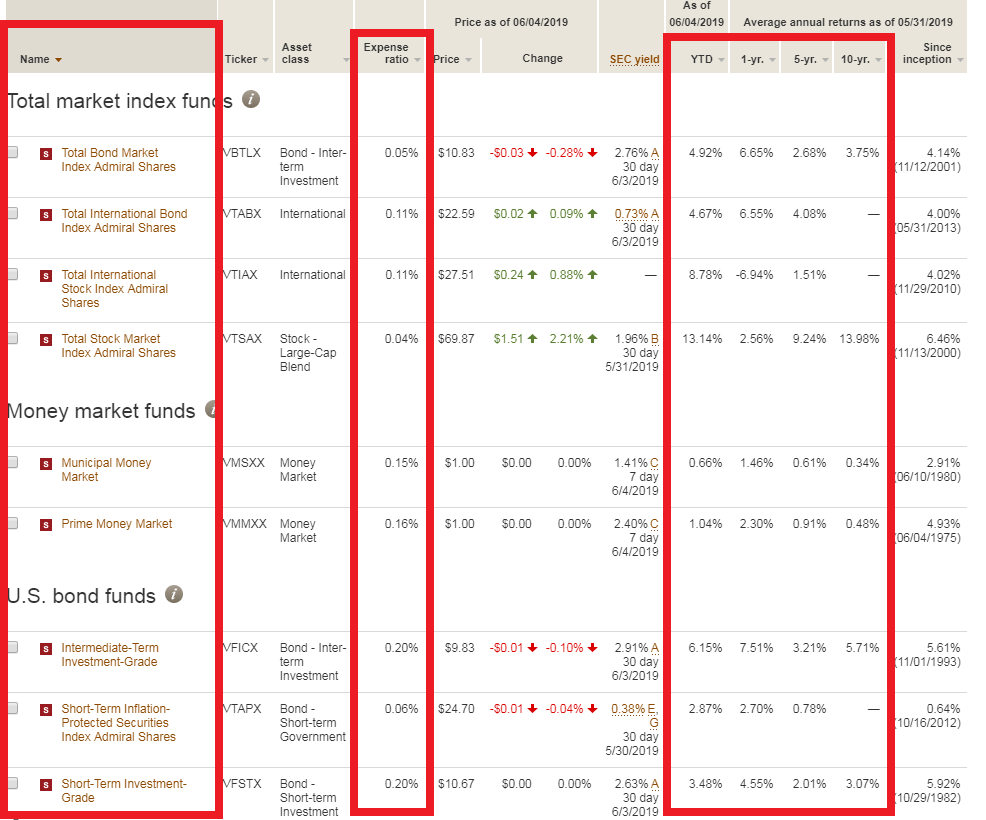Open Total Stock Market Index Admiral Shares
986x820 pixels.
click(x=118, y=346)
